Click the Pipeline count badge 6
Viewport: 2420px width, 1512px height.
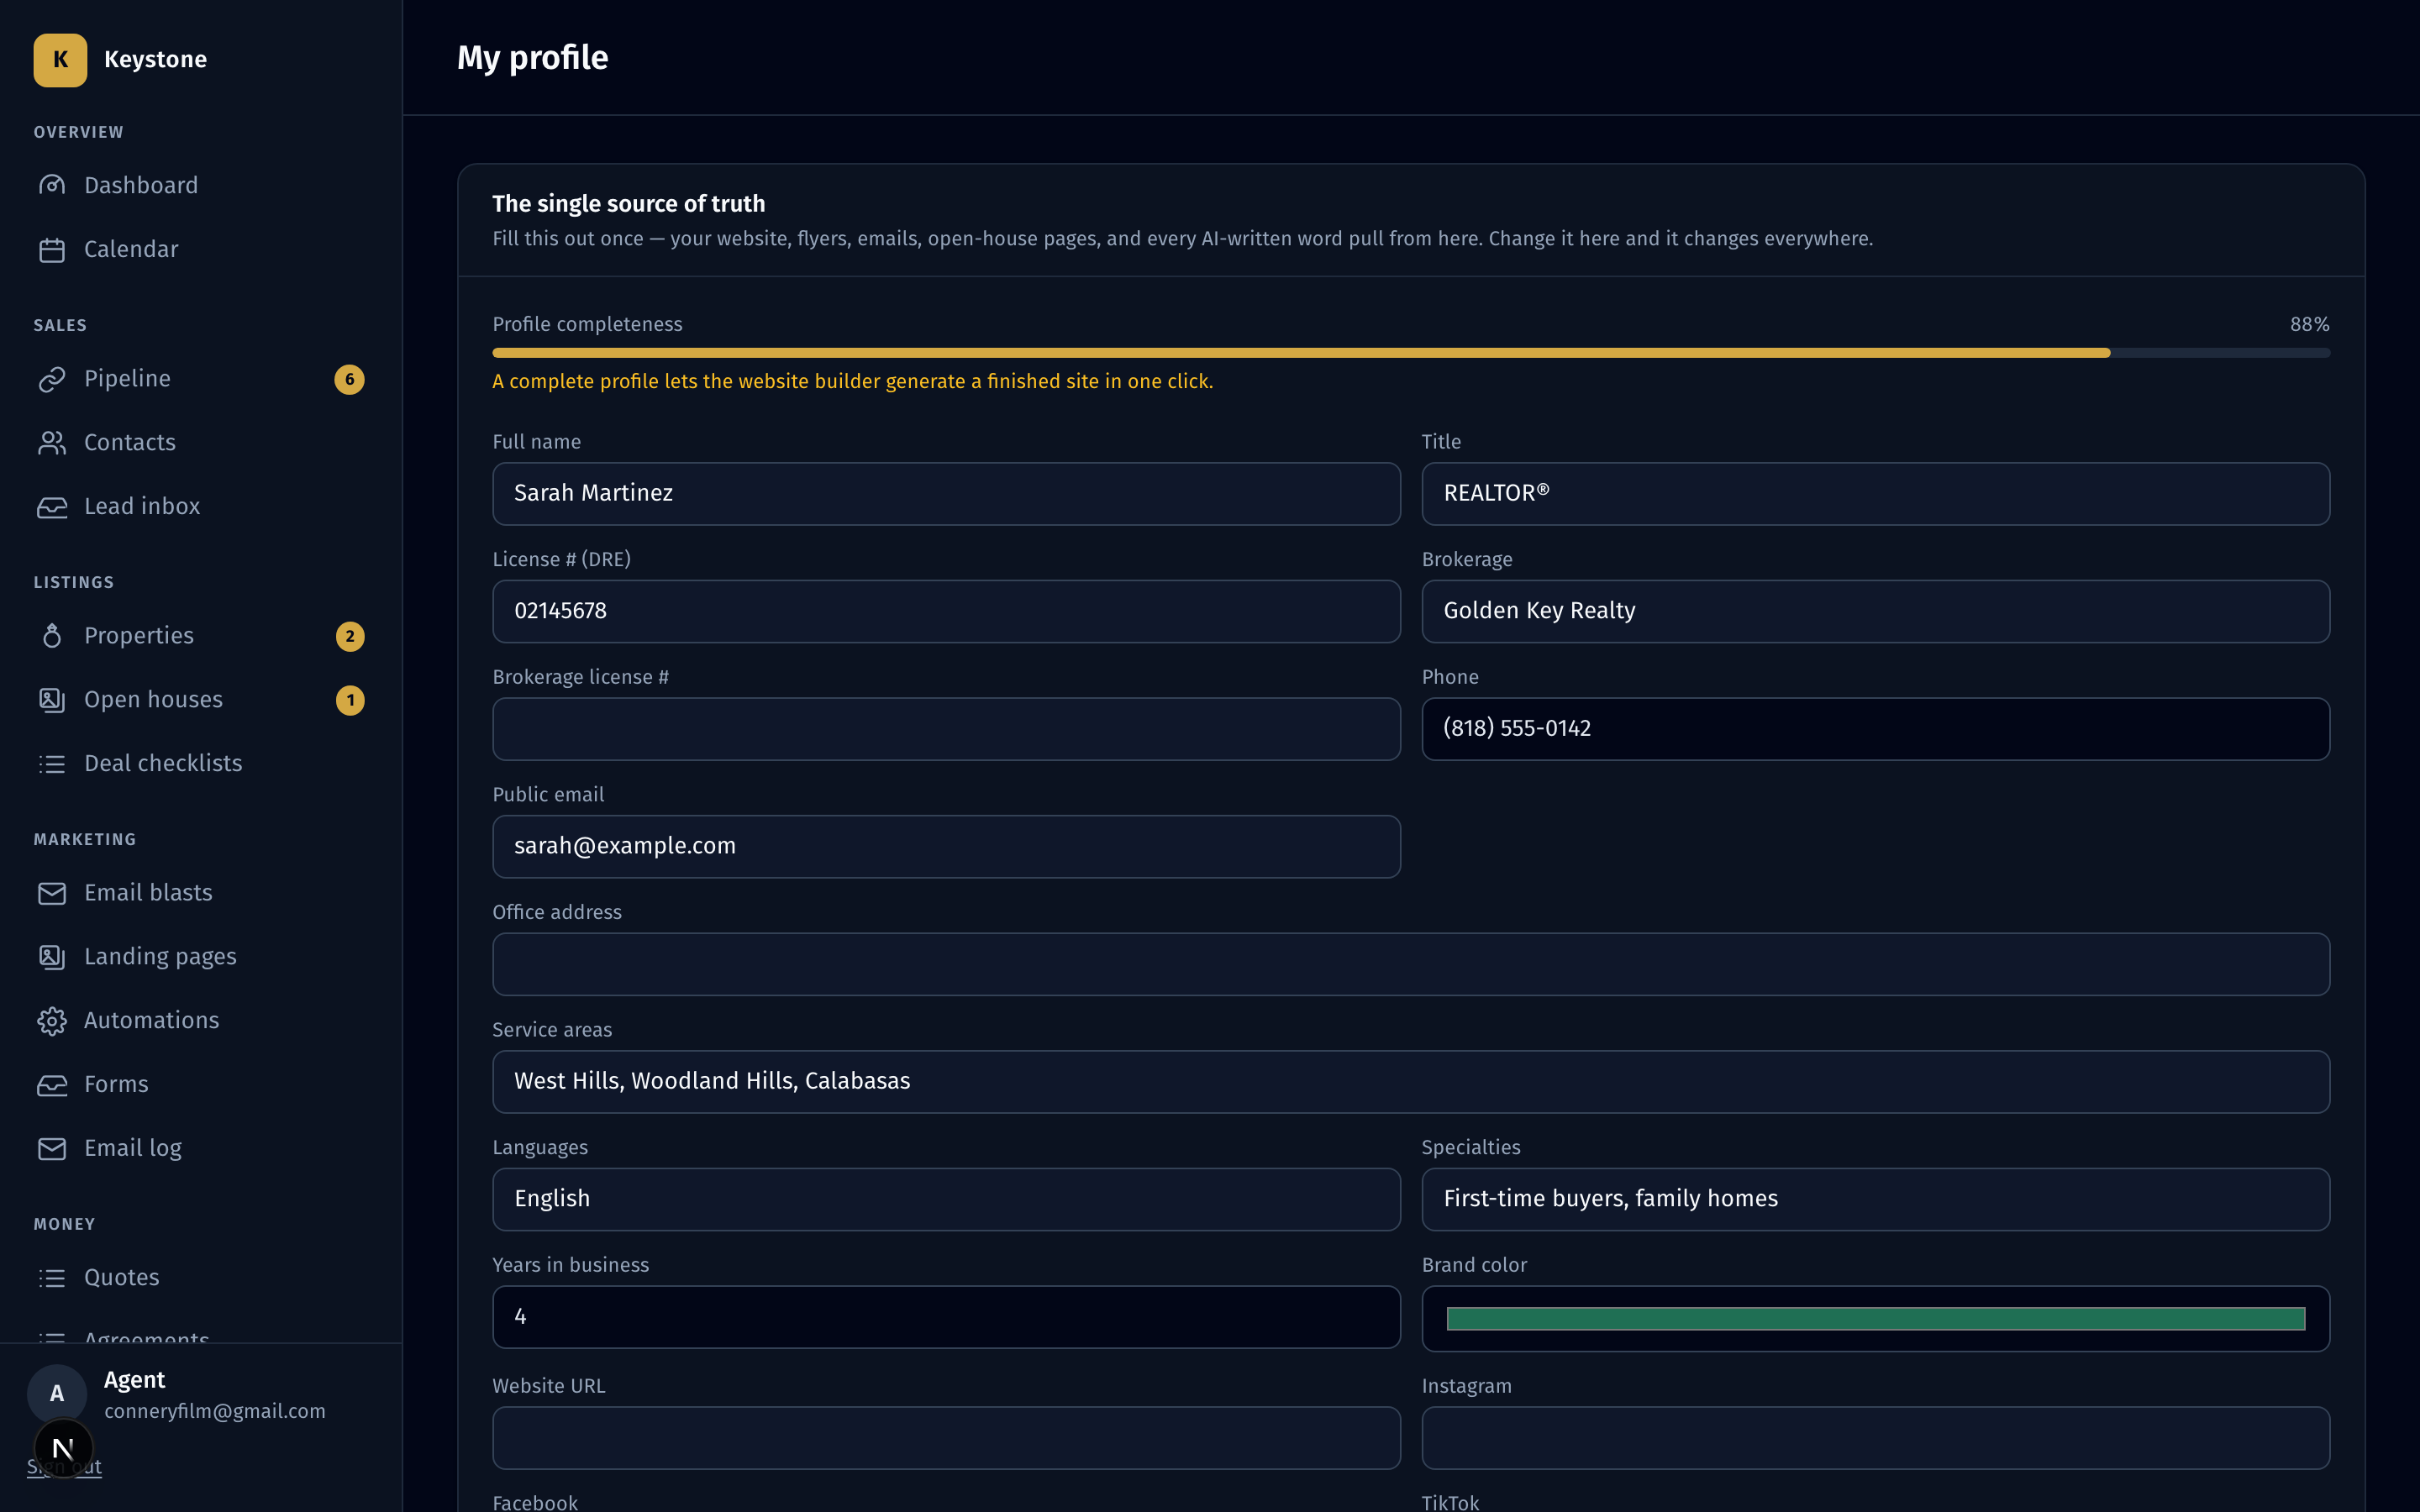pos(349,379)
